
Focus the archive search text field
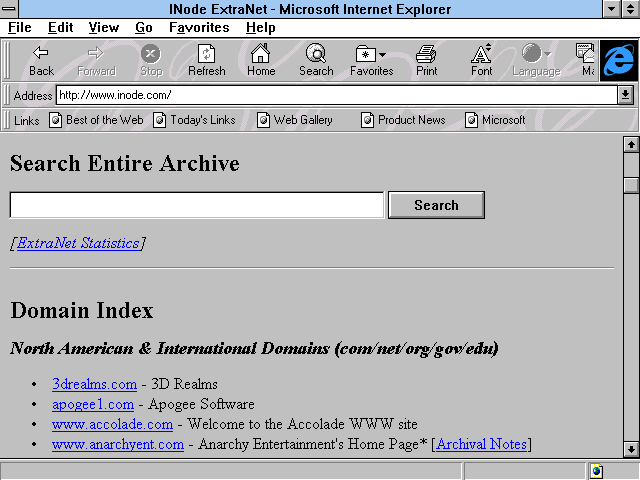197,205
